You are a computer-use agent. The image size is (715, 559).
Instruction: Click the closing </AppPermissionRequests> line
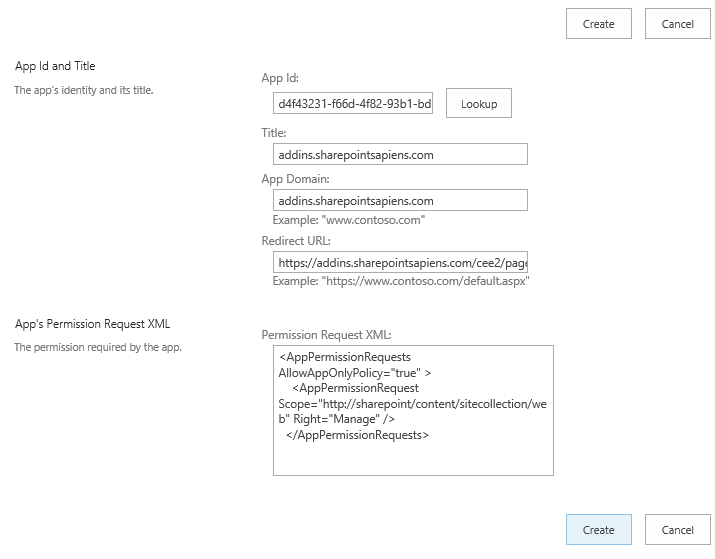coord(357,435)
